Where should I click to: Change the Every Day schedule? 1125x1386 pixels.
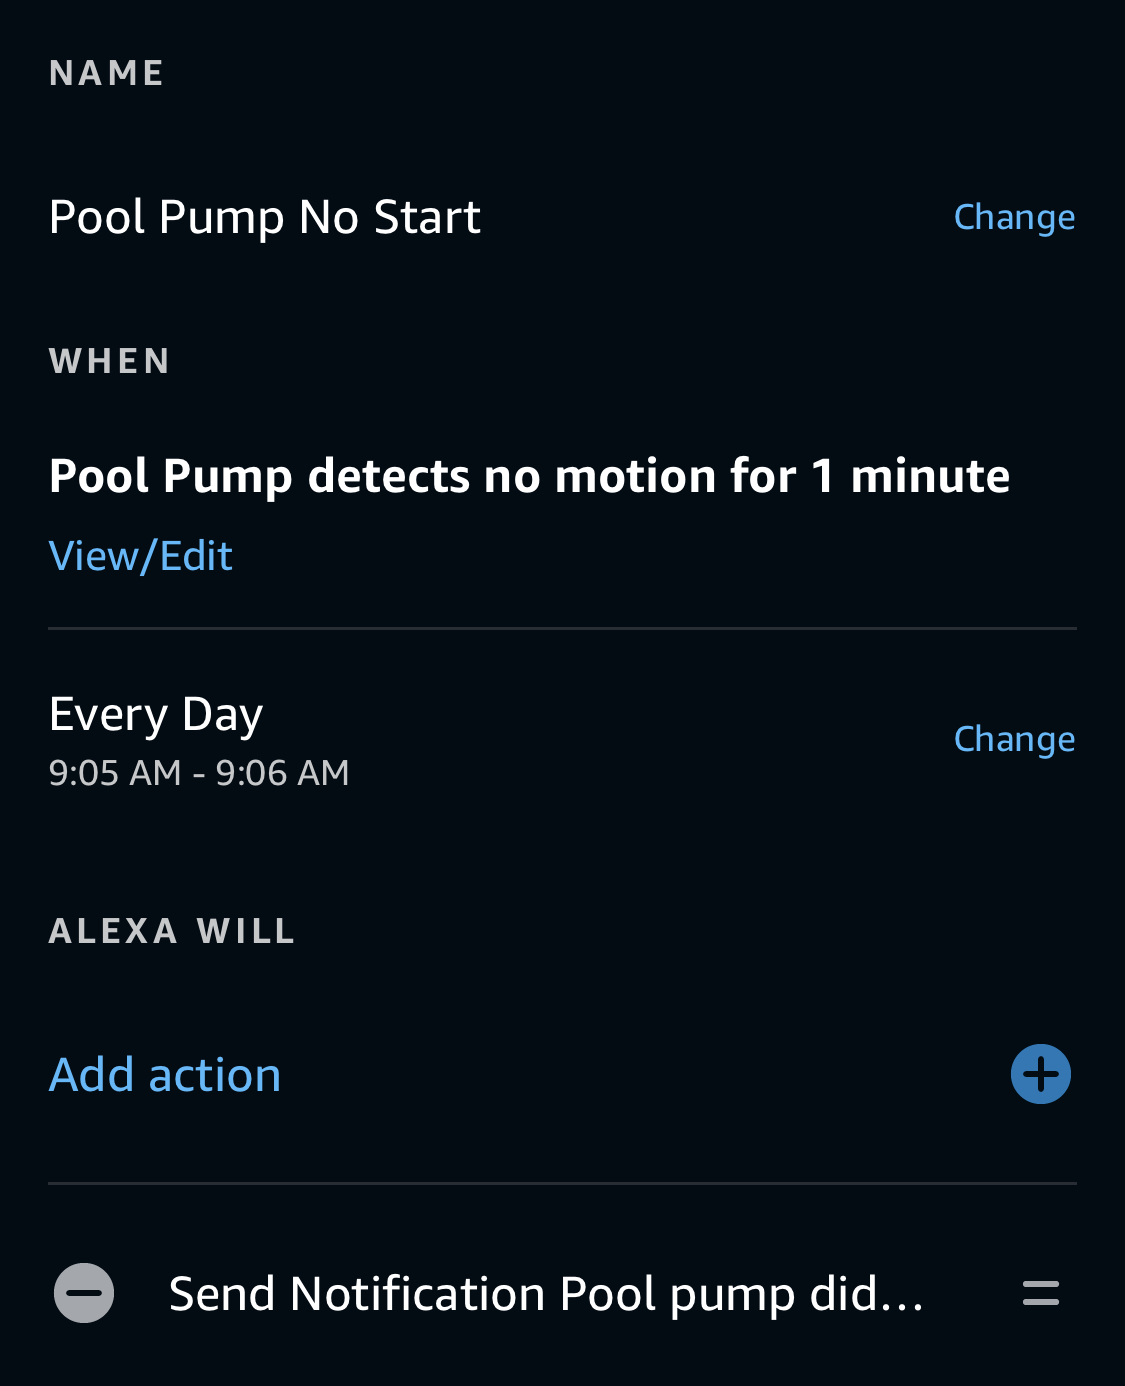[1014, 739]
